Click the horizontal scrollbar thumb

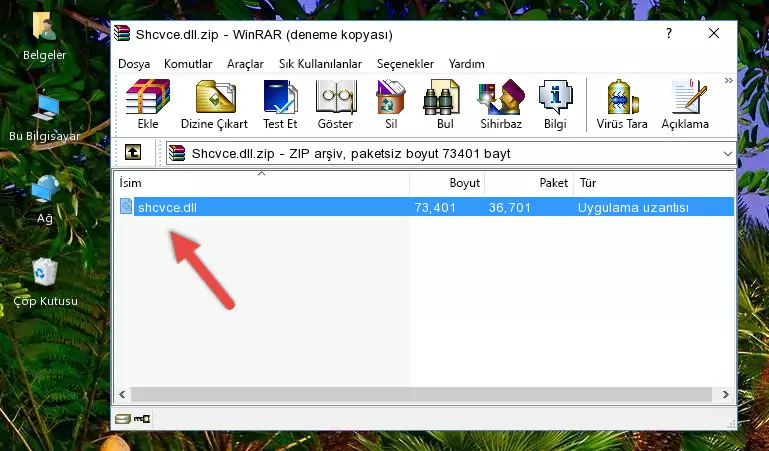point(421,394)
